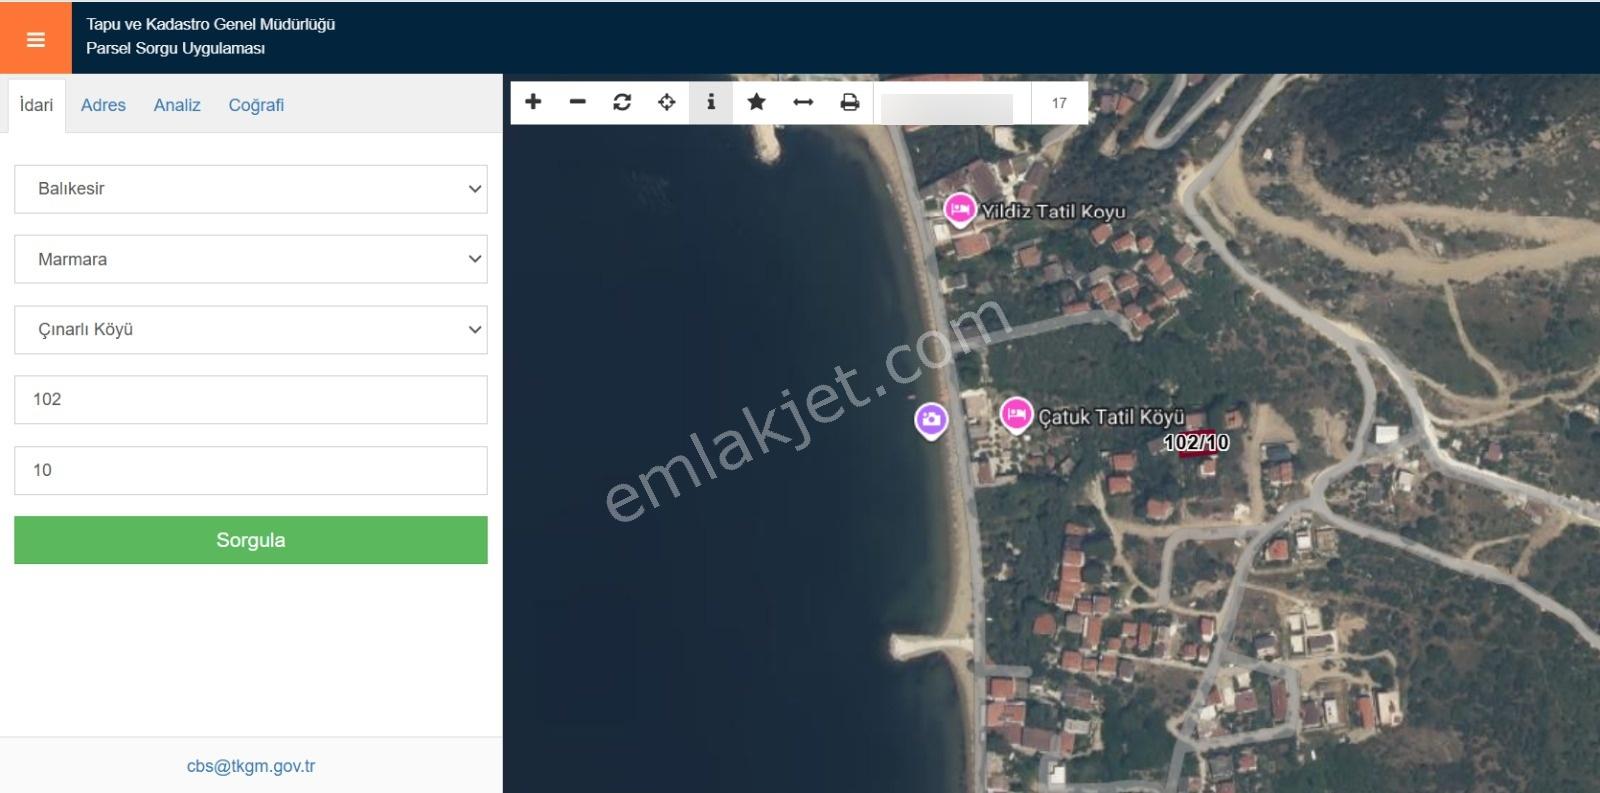This screenshot has height=793, width=1600.
Task: Activate the crosshair locate tool
Action: 666,102
